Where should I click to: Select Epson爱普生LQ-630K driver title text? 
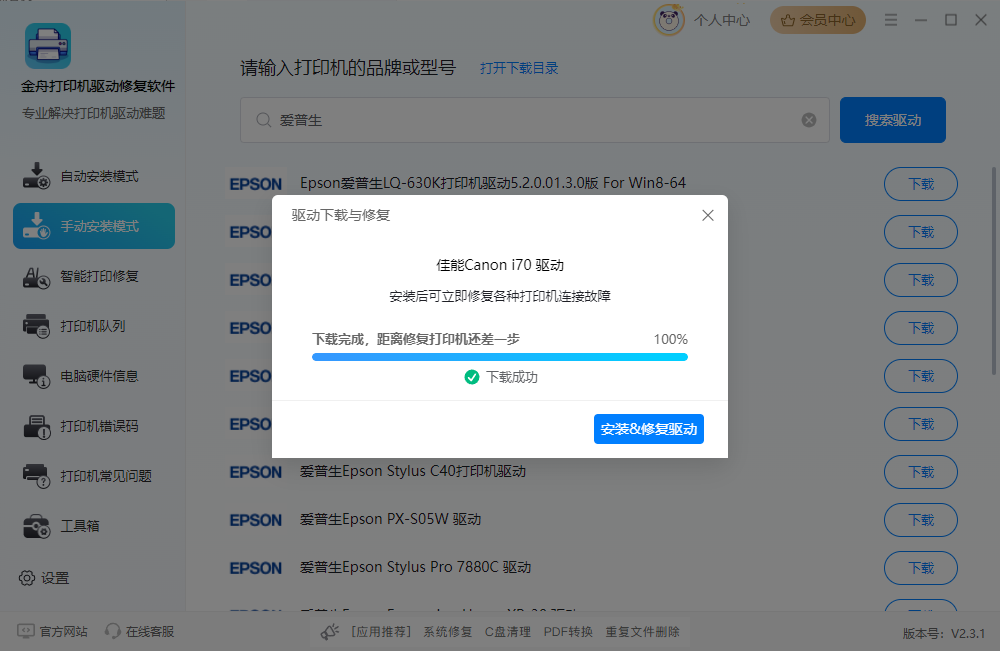click(493, 183)
